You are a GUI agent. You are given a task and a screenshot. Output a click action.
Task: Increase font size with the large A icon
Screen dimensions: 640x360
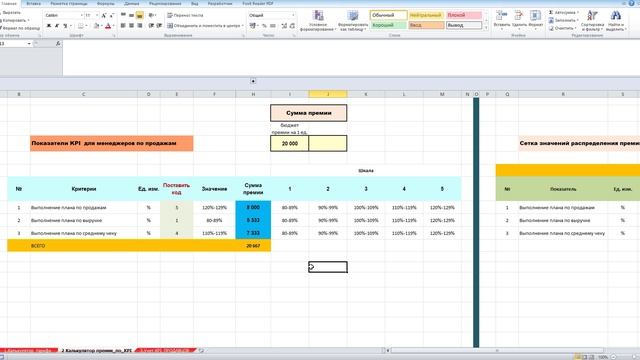click(104, 15)
